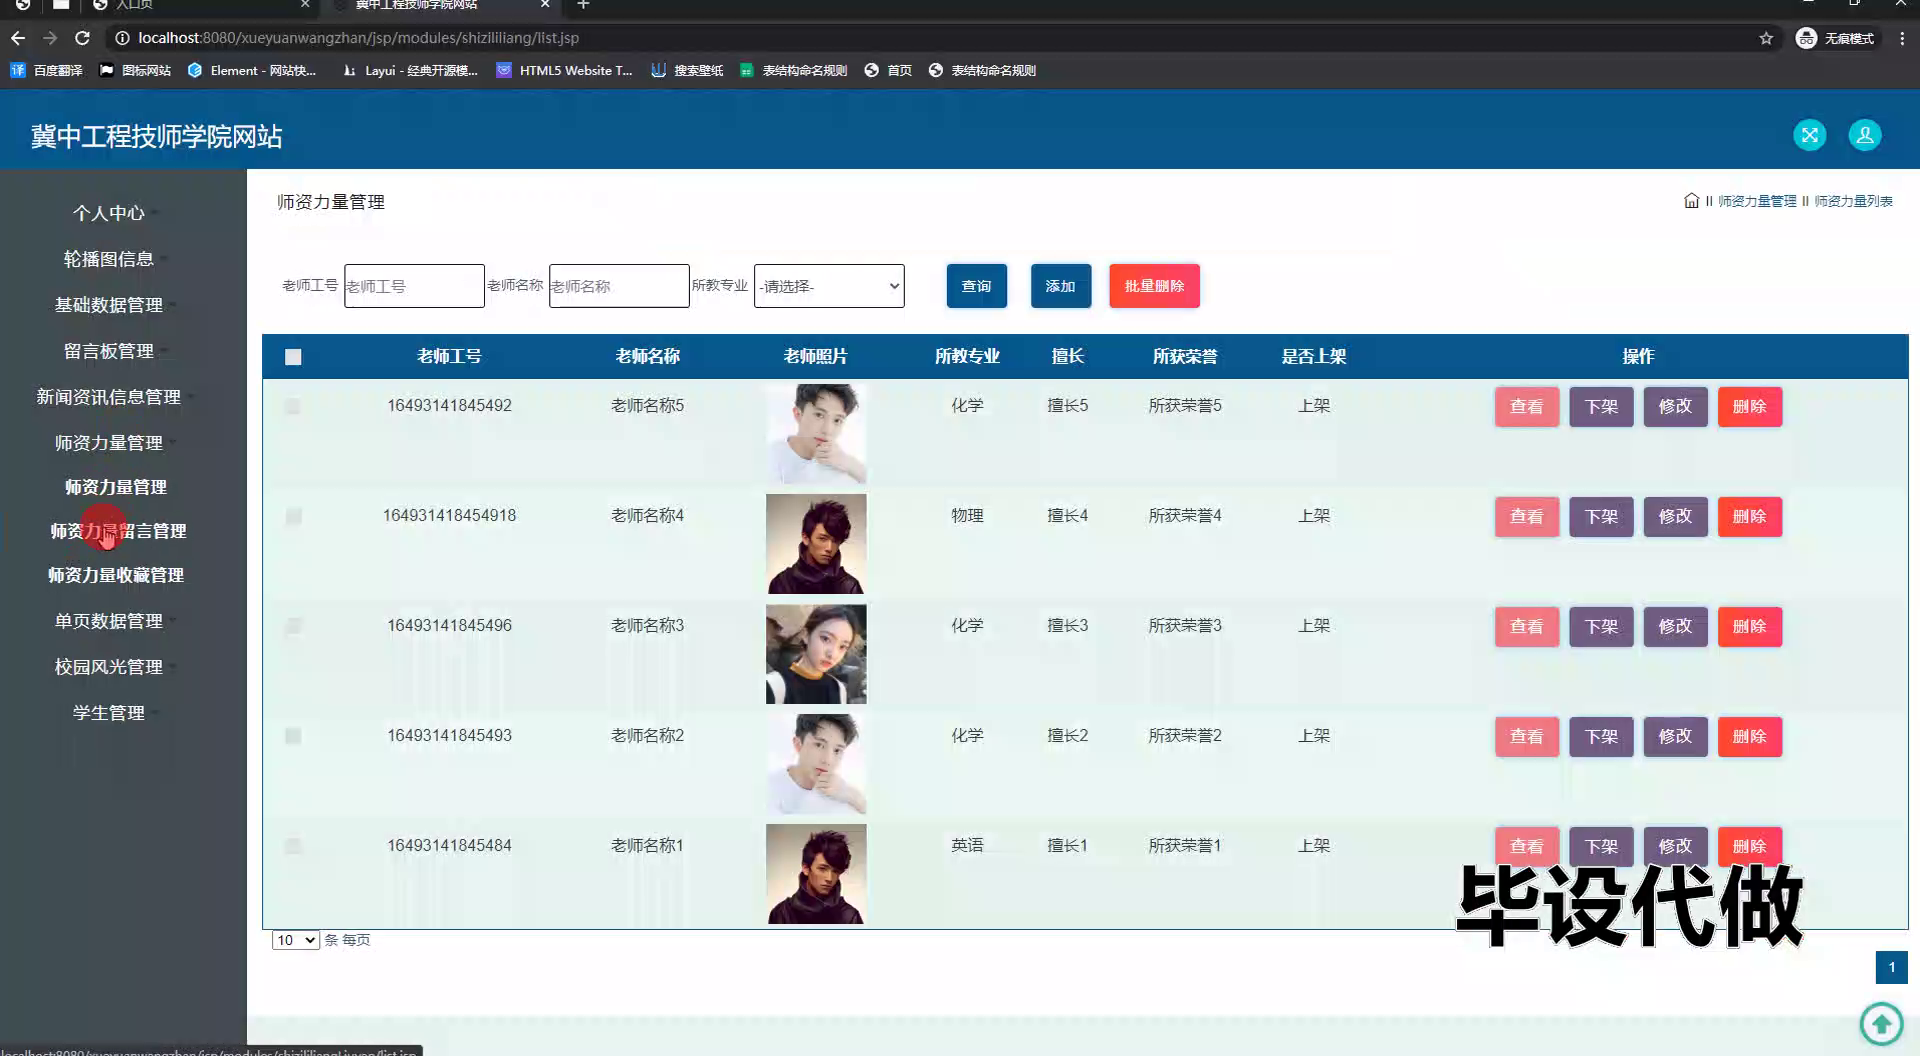Click the 师资力量管理 breadcrumb link
1920x1056 pixels.
[x=1757, y=201]
